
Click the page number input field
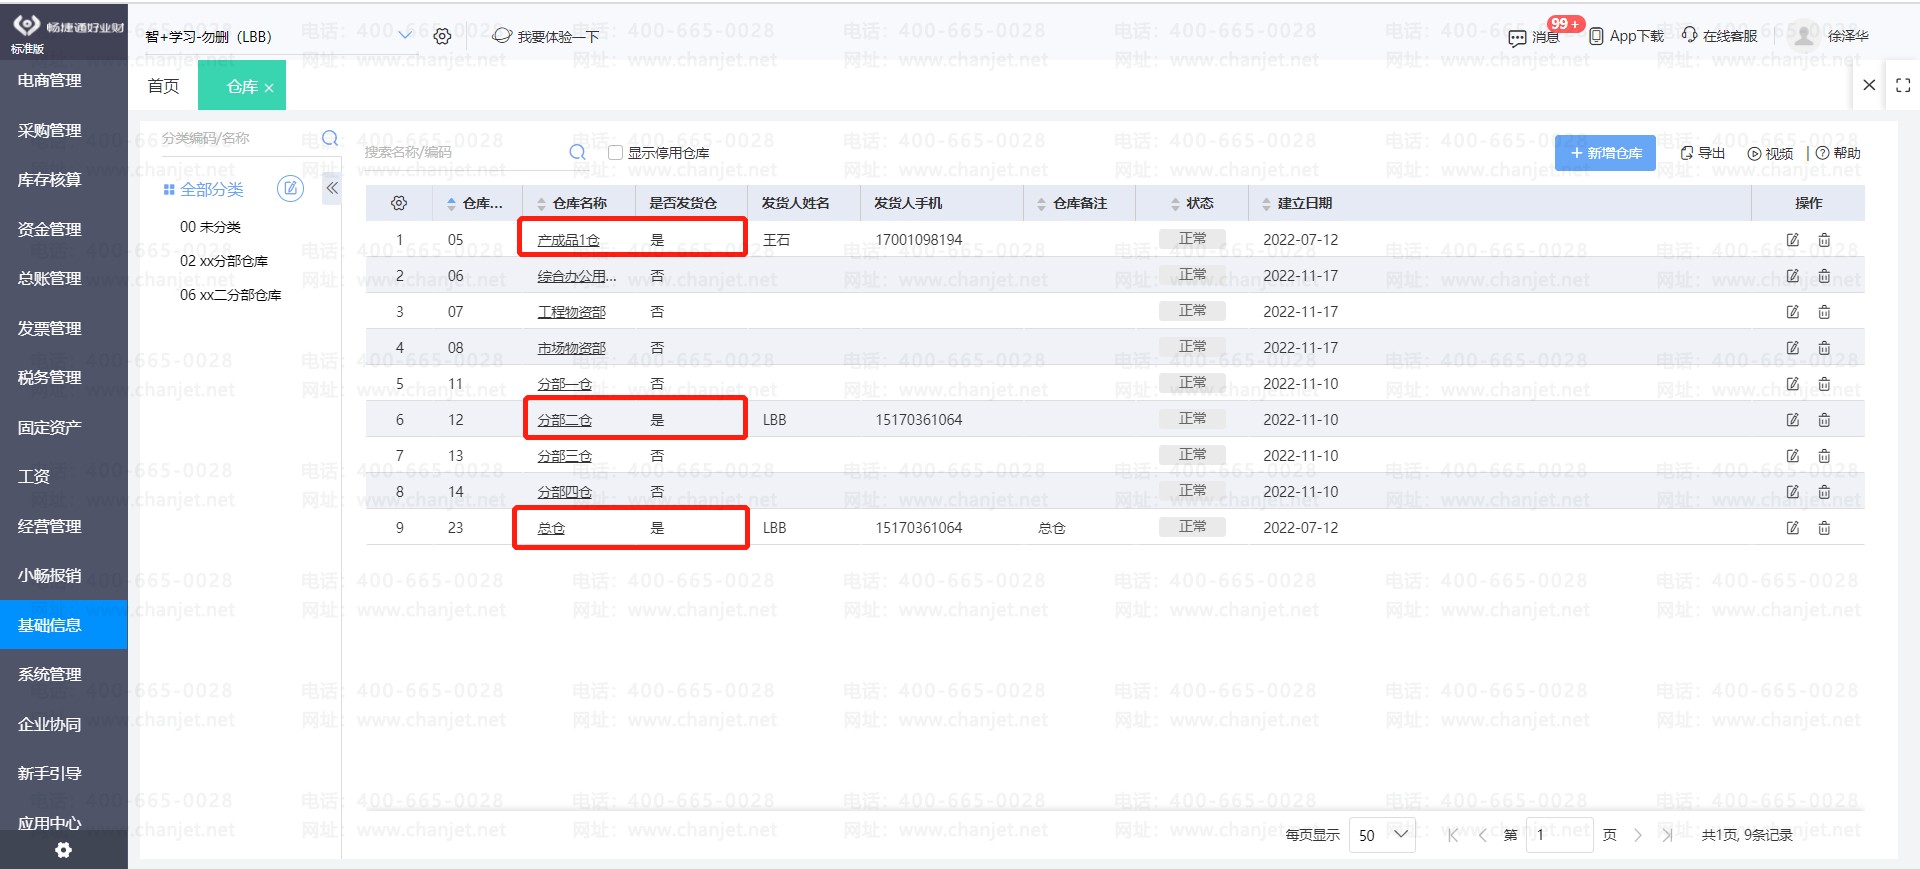1562,835
